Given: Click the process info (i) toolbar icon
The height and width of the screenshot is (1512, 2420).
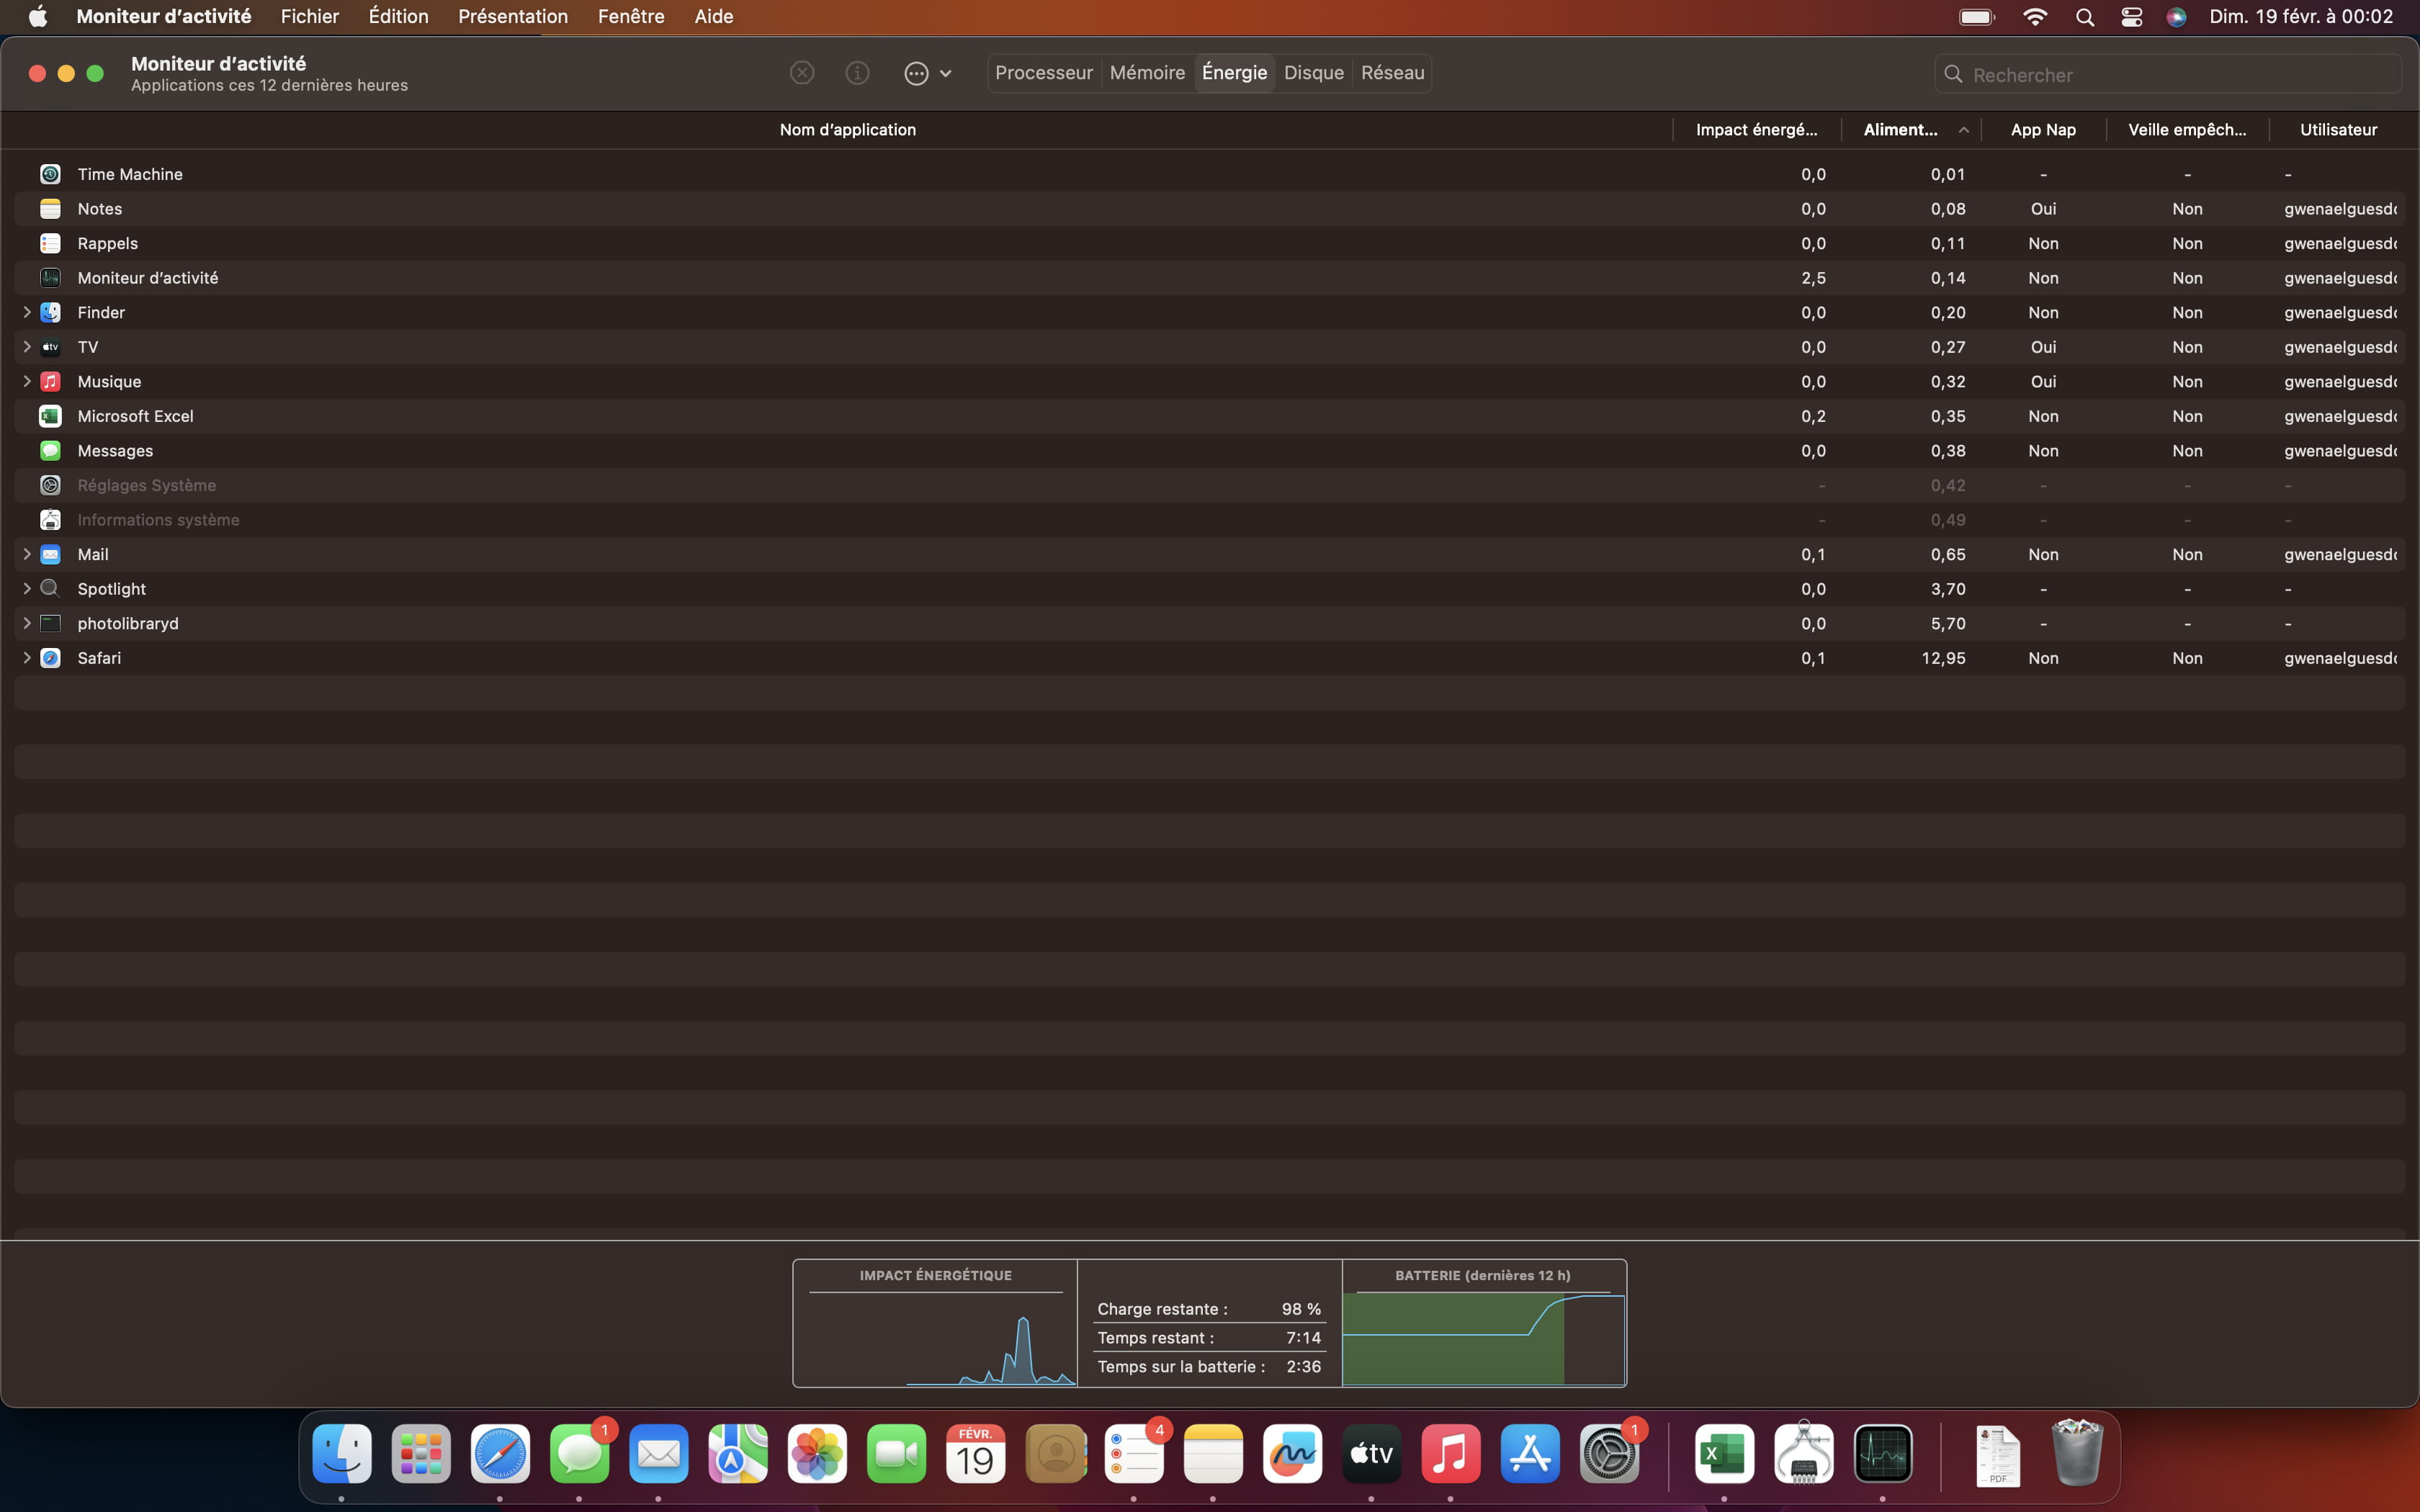Looking at the screenshot, I should (857, 73).
